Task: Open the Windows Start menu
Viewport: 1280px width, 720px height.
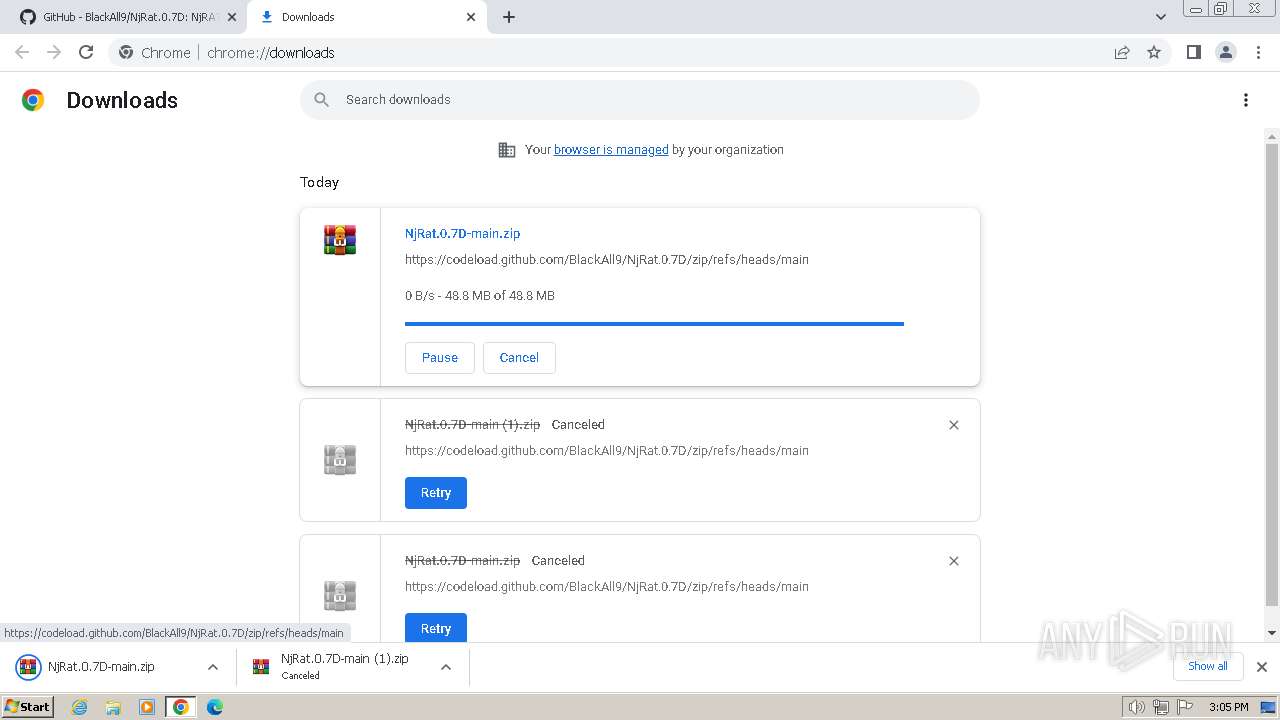Action: pyautogui.click(x=28, y=706)
